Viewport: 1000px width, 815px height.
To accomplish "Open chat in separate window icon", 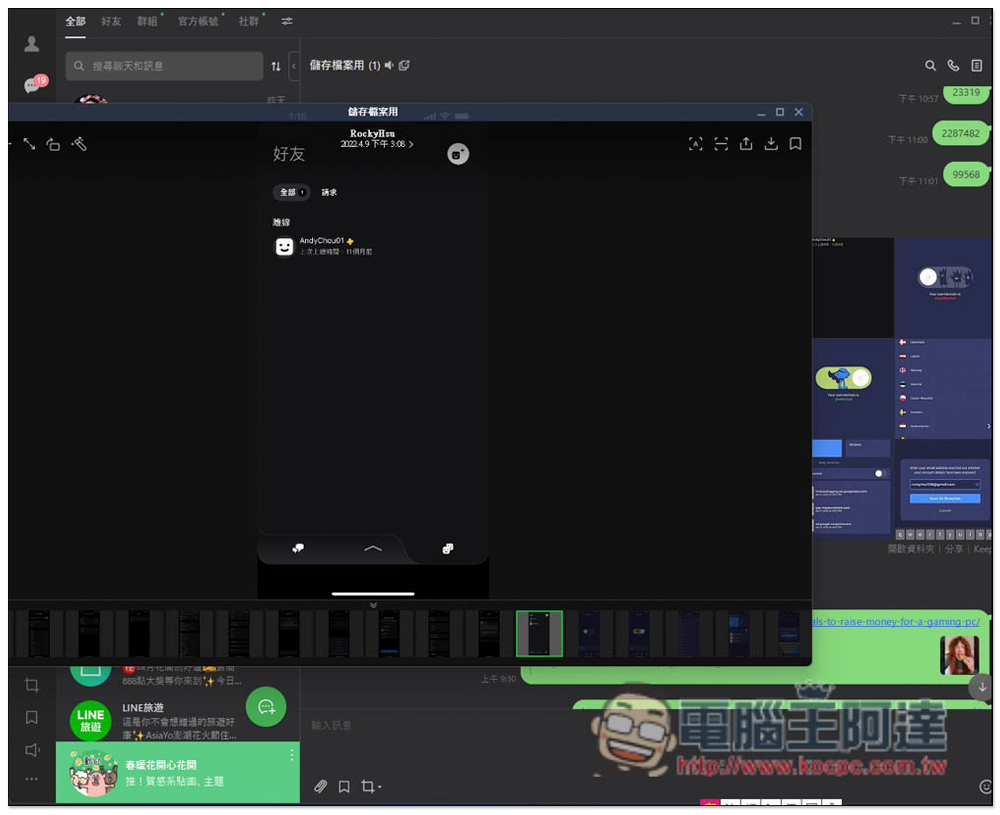I will coord(404,65).
